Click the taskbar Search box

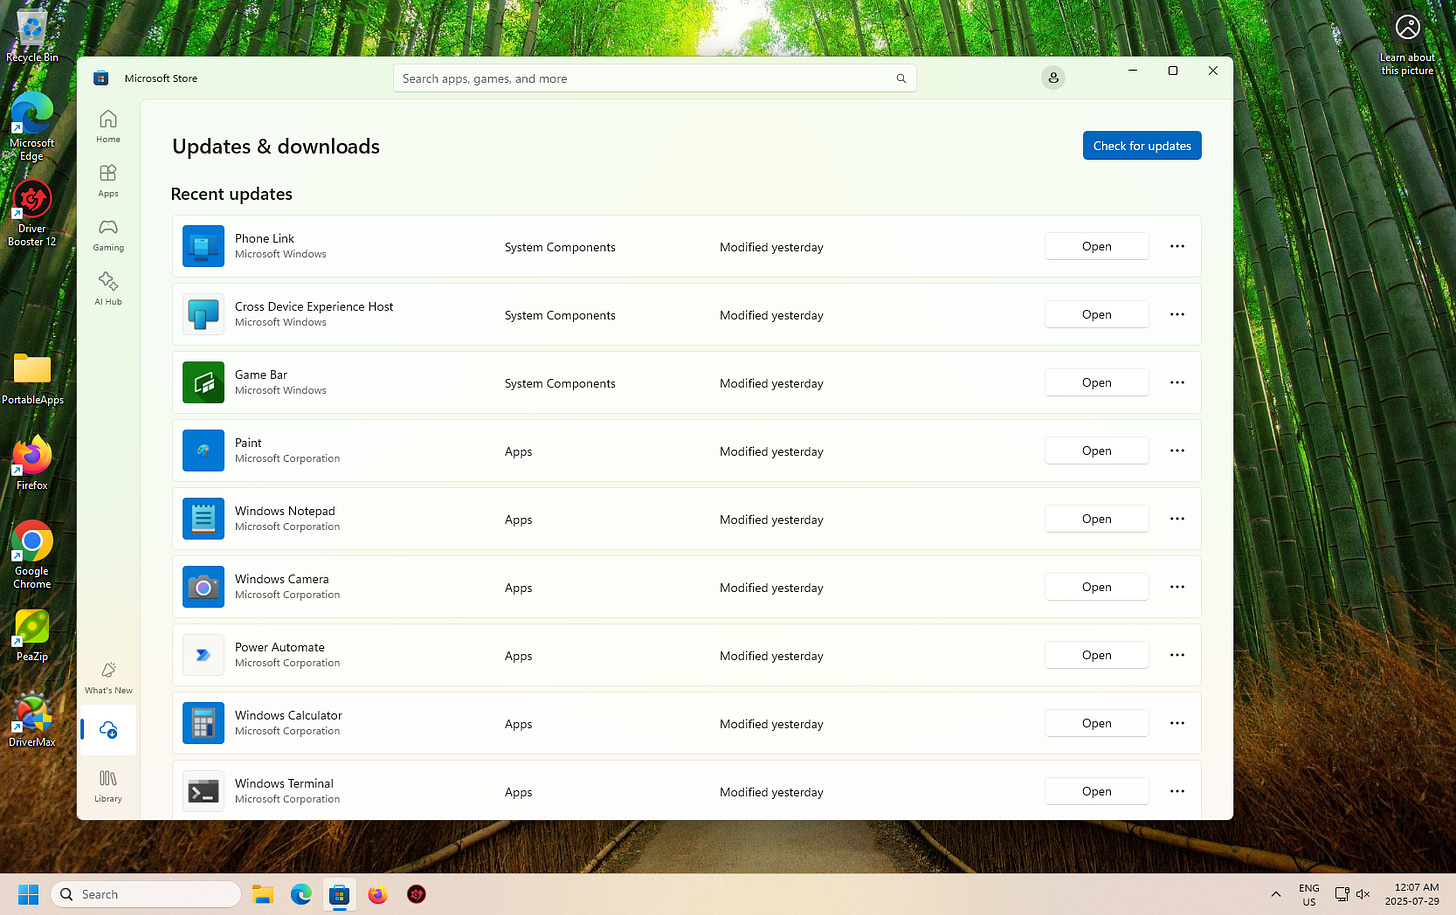[x=146, y=894]
